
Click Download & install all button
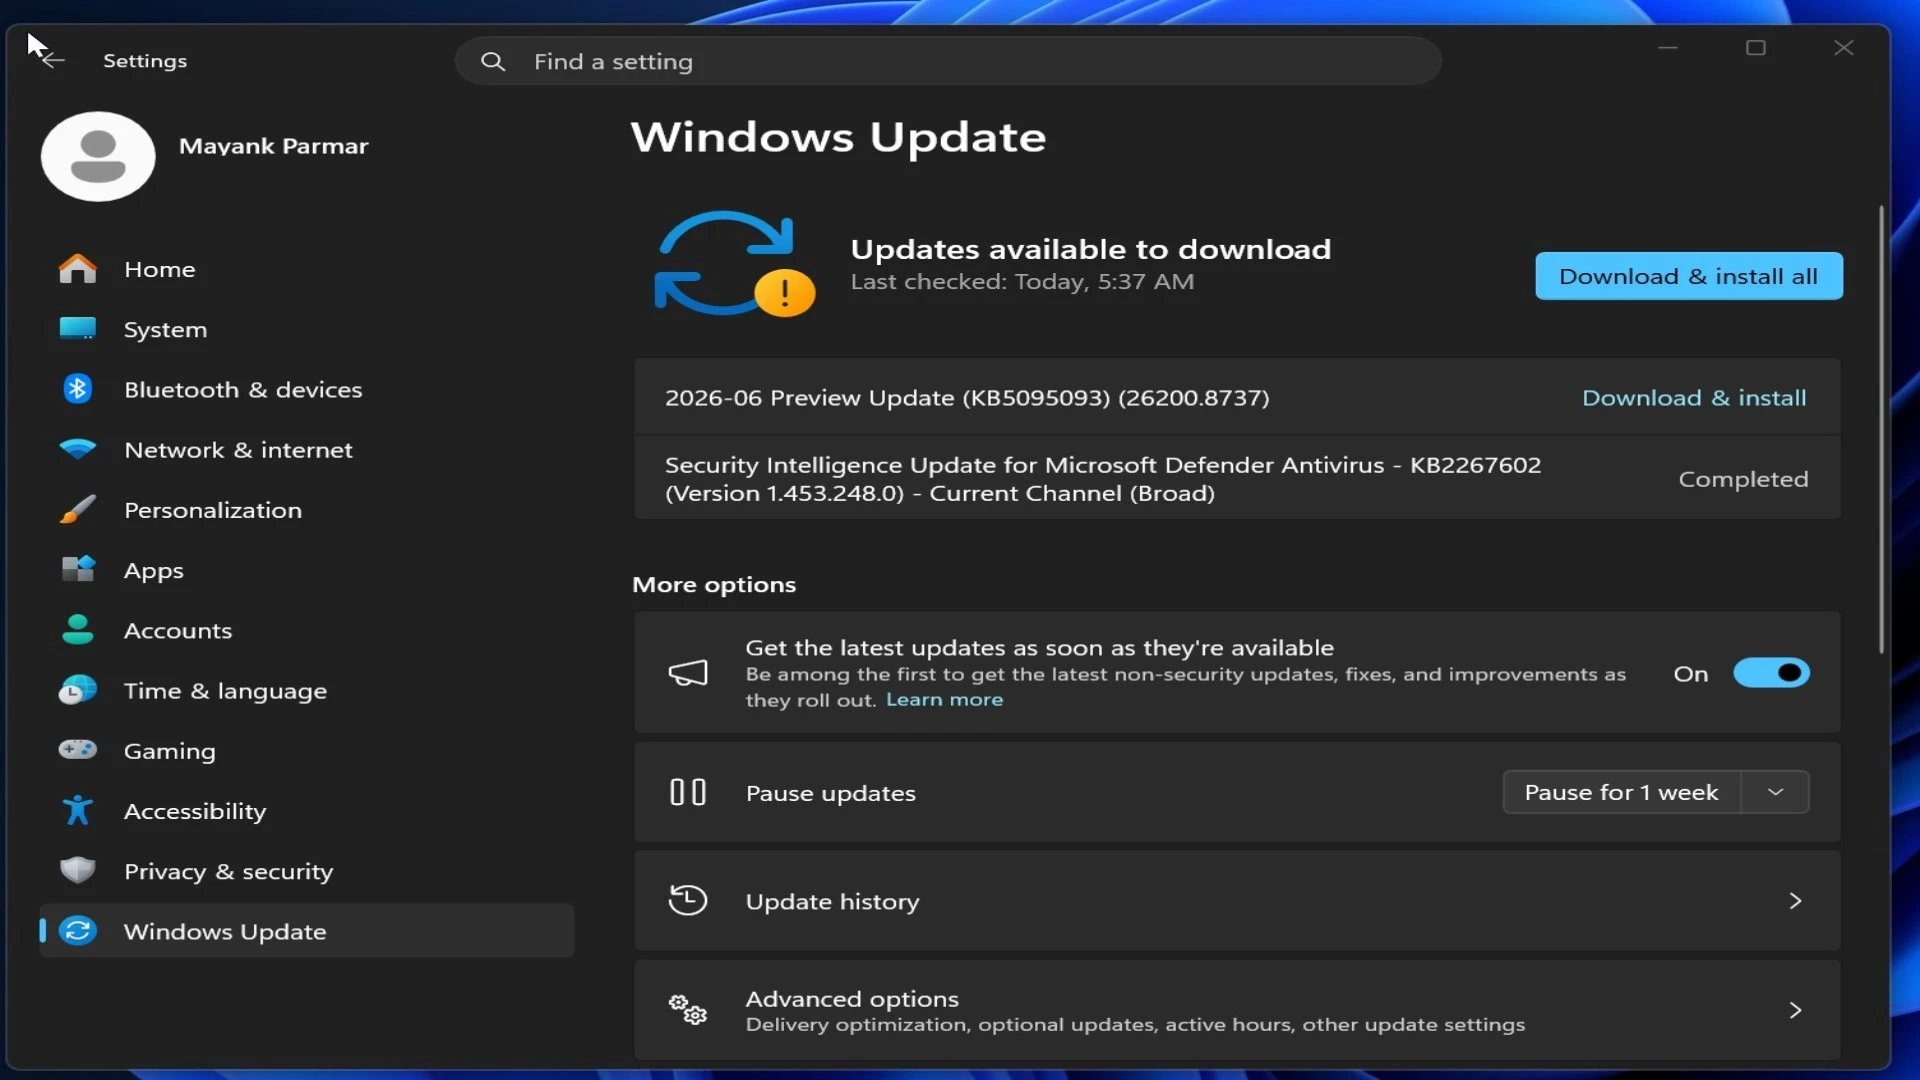(1689, 276)
